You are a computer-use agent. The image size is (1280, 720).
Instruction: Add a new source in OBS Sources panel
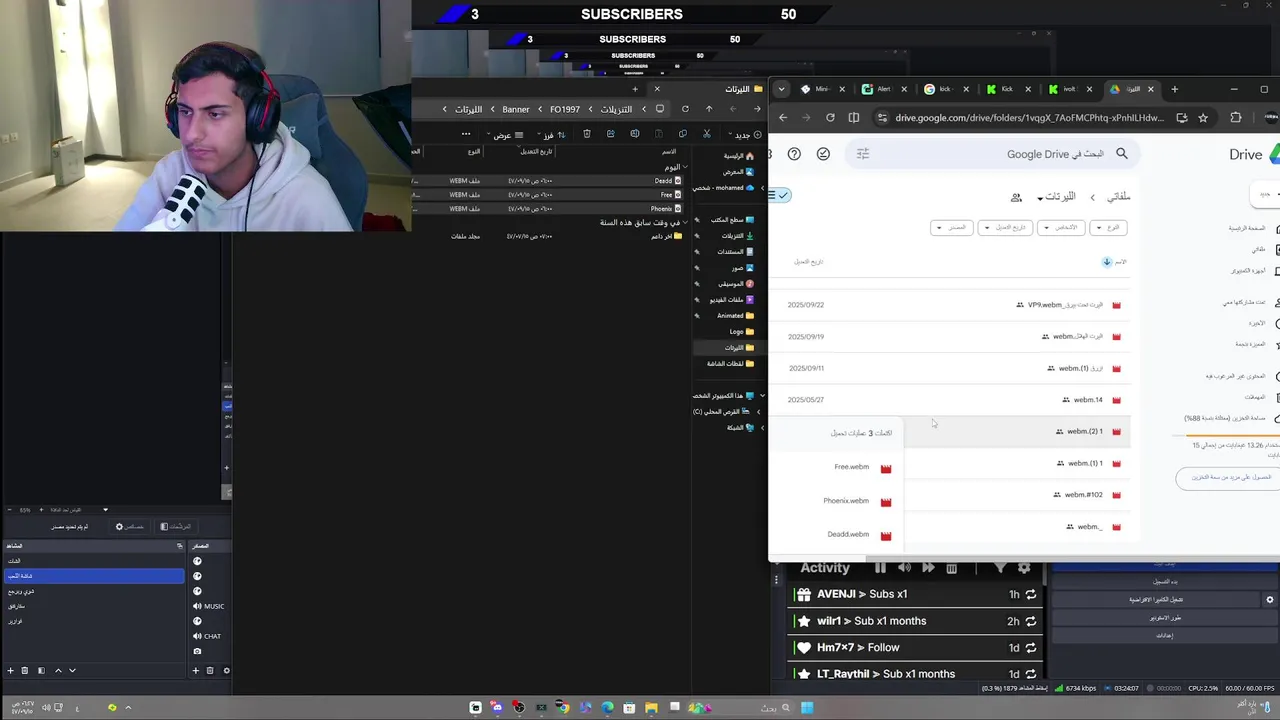pos(196,671)
